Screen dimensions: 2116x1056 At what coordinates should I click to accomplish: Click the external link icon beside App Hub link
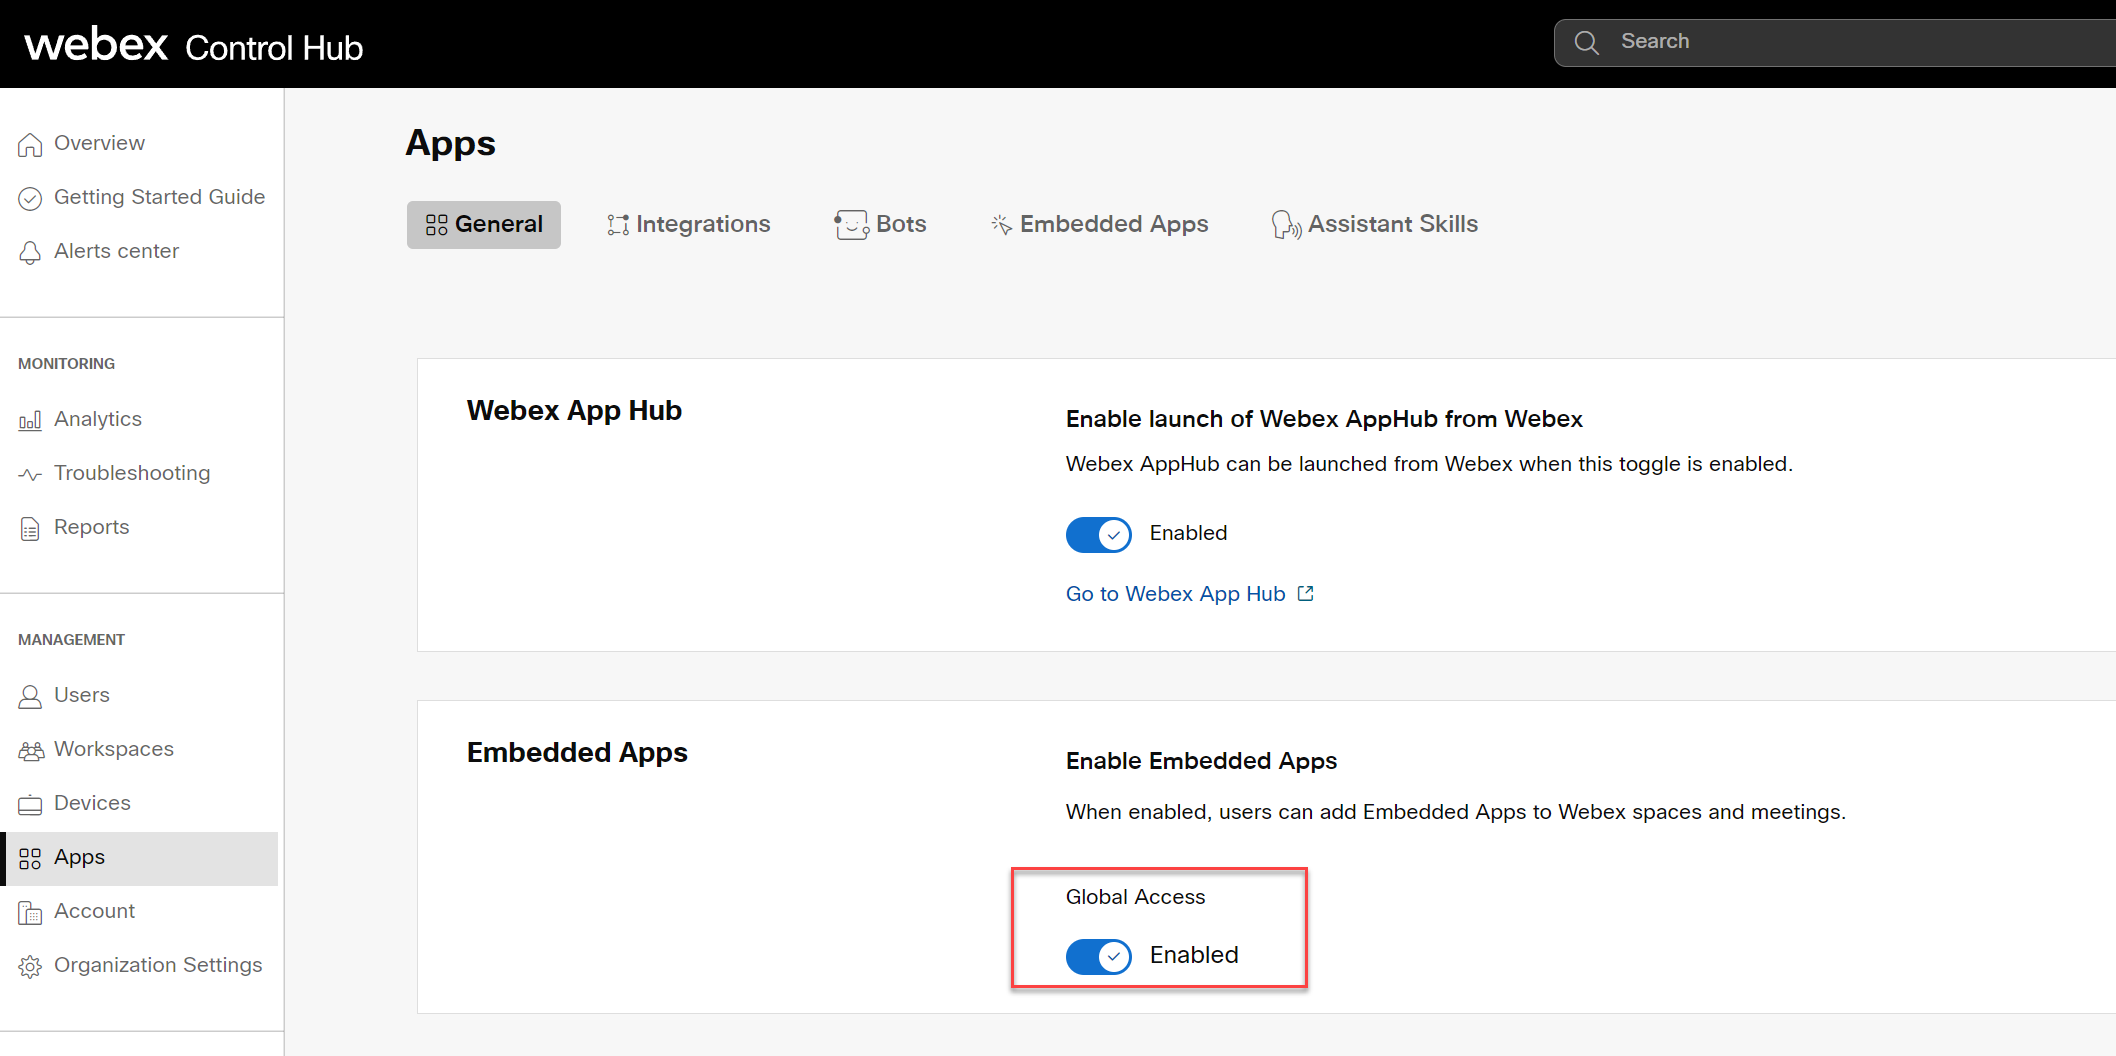[1305, 594]
